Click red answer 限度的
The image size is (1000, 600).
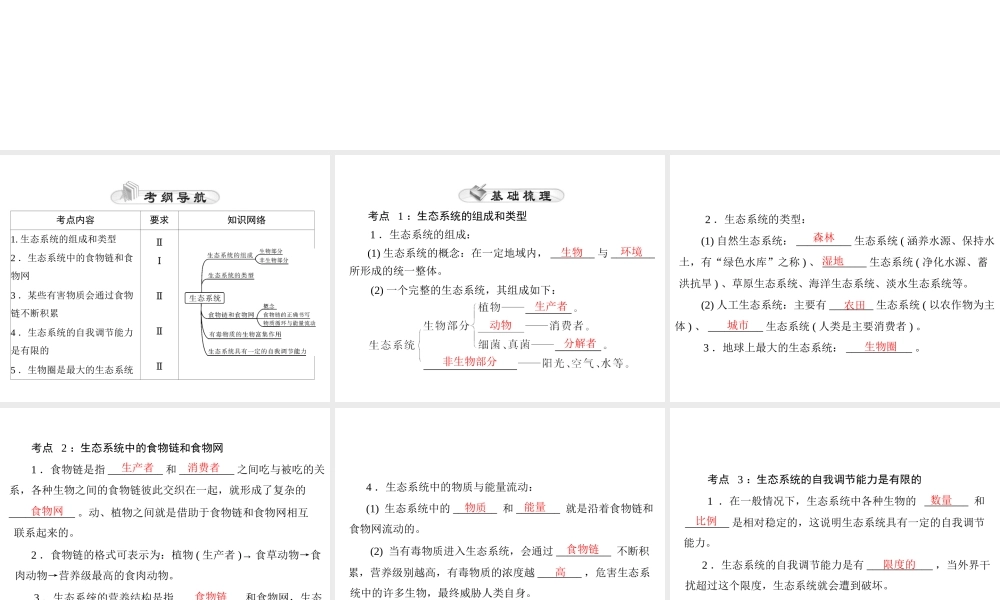[x=899, y=564]
